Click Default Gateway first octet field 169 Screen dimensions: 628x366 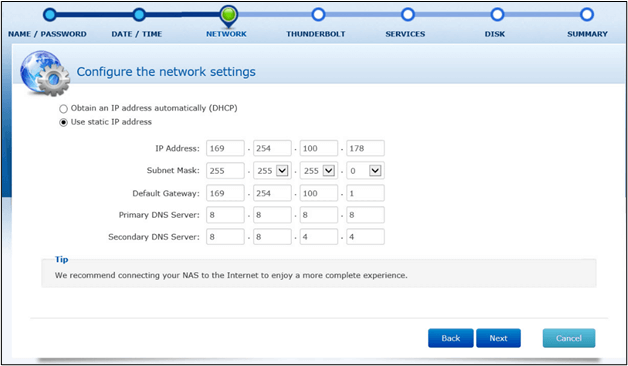tap(225, 193)
